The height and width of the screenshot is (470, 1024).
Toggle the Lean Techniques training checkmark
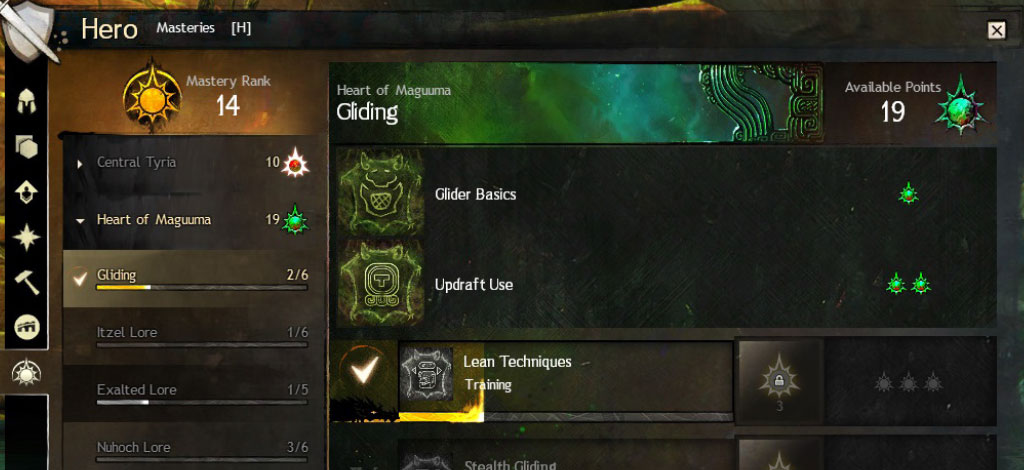coord(364,372)
